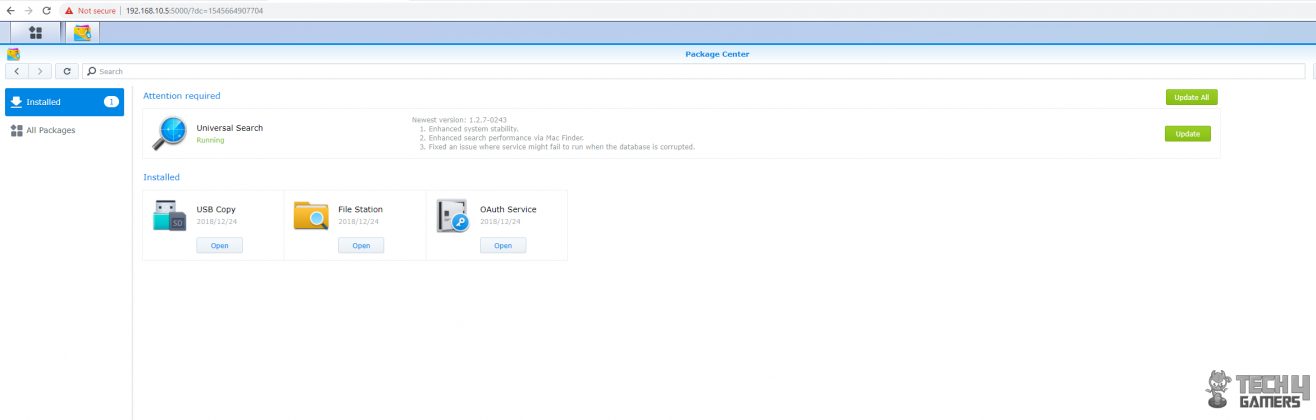Click the File Station folder icon
This screenshot has height=420, width=1316.
(311, 215)
